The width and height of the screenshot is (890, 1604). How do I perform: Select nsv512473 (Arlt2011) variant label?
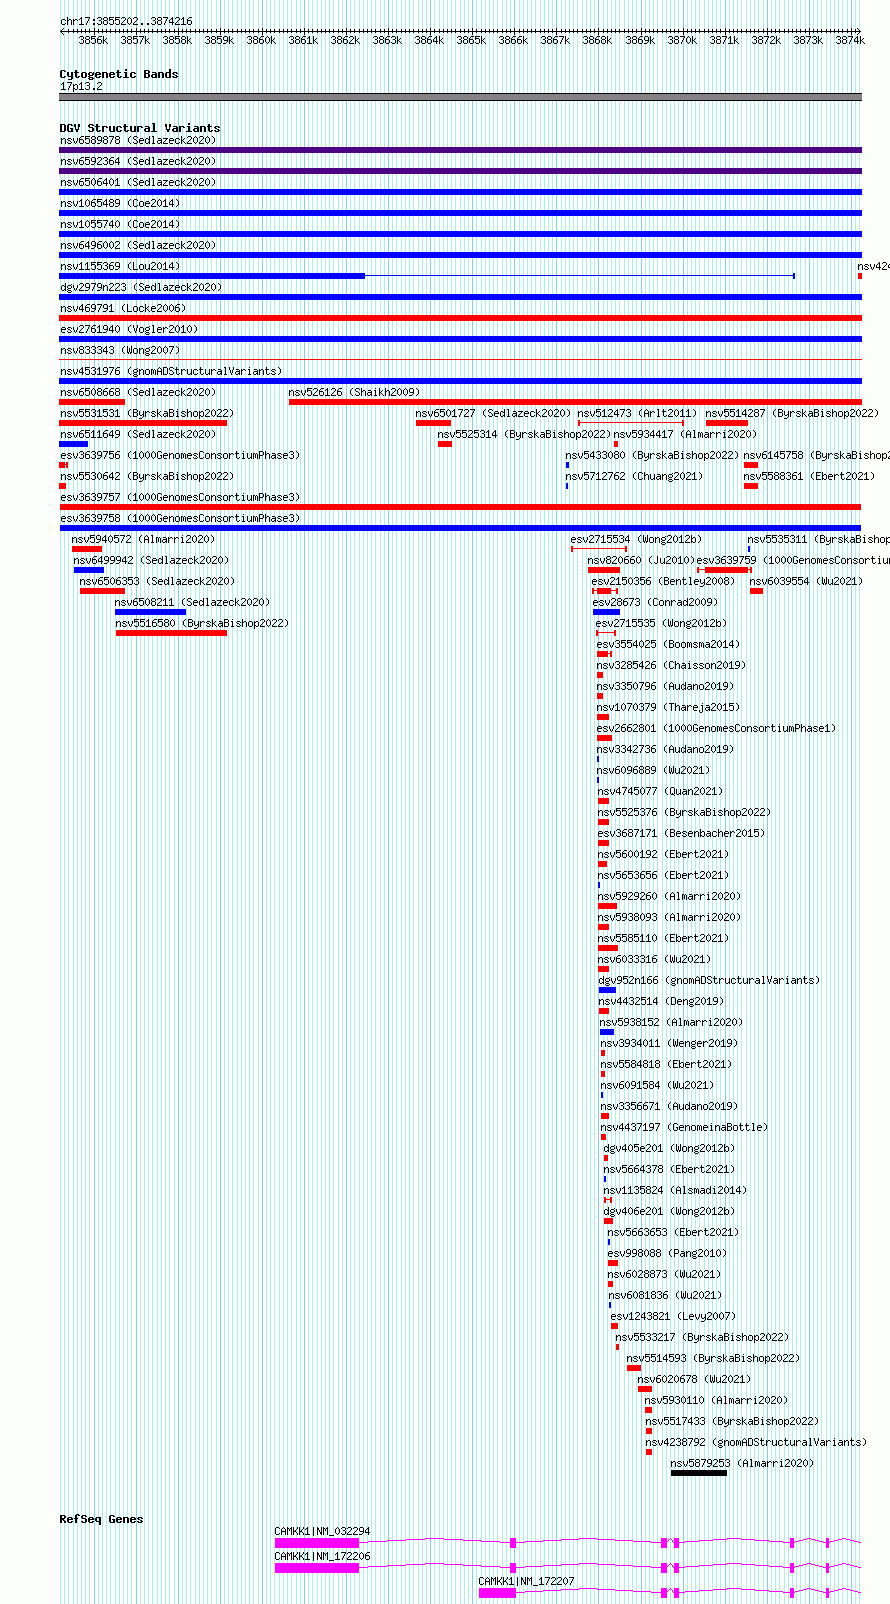click(637, 413)
